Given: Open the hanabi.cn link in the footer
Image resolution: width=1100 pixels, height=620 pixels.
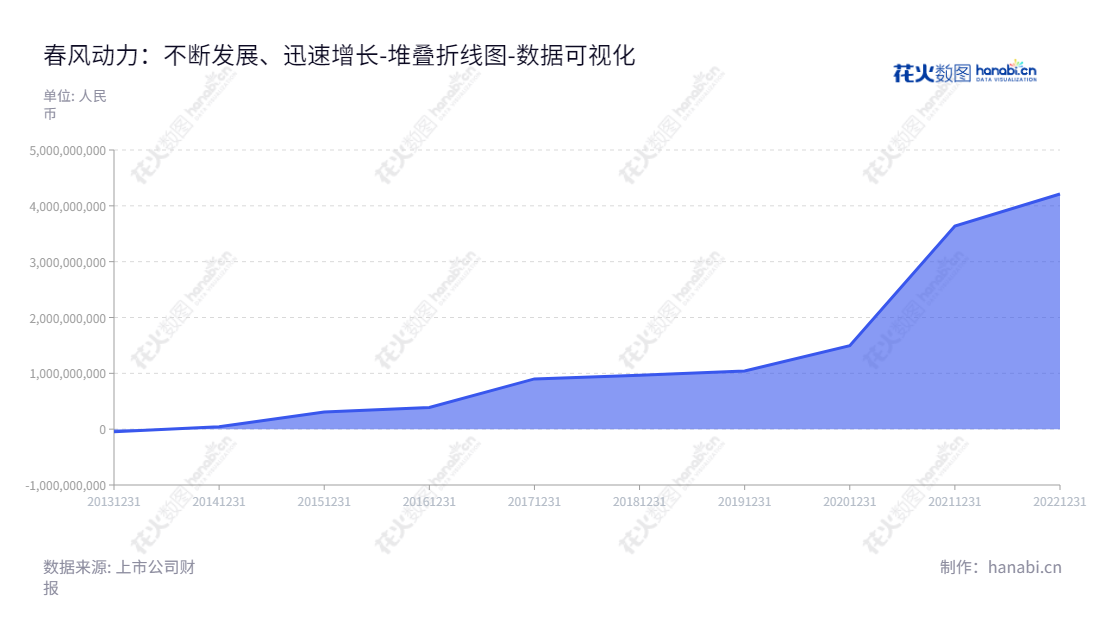Looking at the screenshot, I should click(1026, 565).
